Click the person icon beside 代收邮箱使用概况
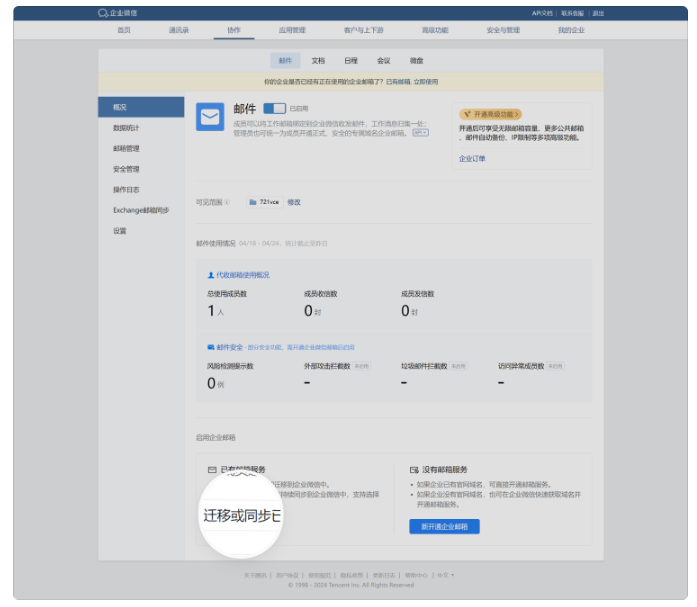Screen dimensions: 697x607 pos(210,274)
